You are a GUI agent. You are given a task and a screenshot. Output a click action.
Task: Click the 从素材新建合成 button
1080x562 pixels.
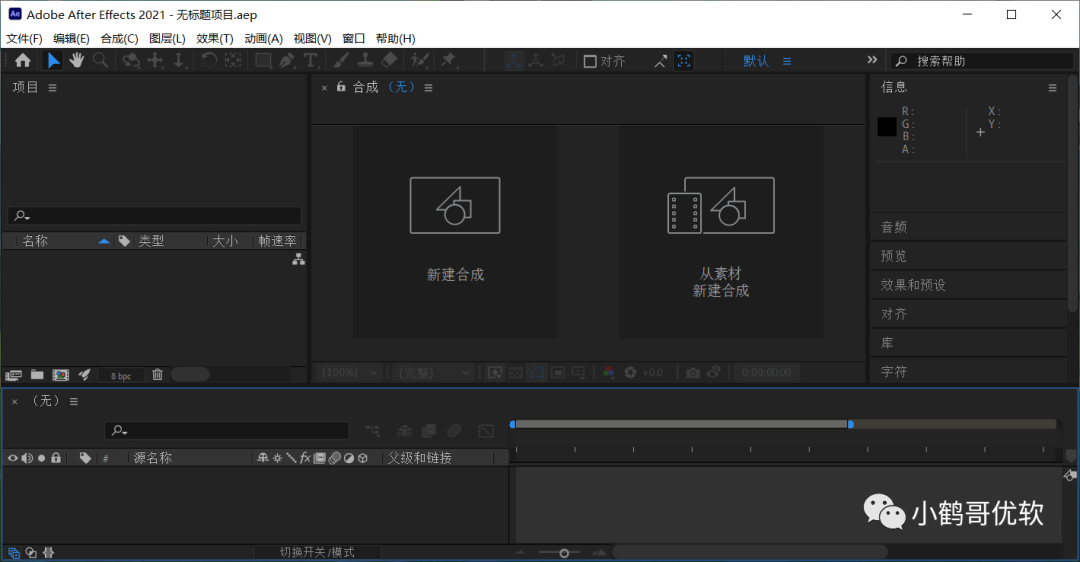click(x=720, y=232)
